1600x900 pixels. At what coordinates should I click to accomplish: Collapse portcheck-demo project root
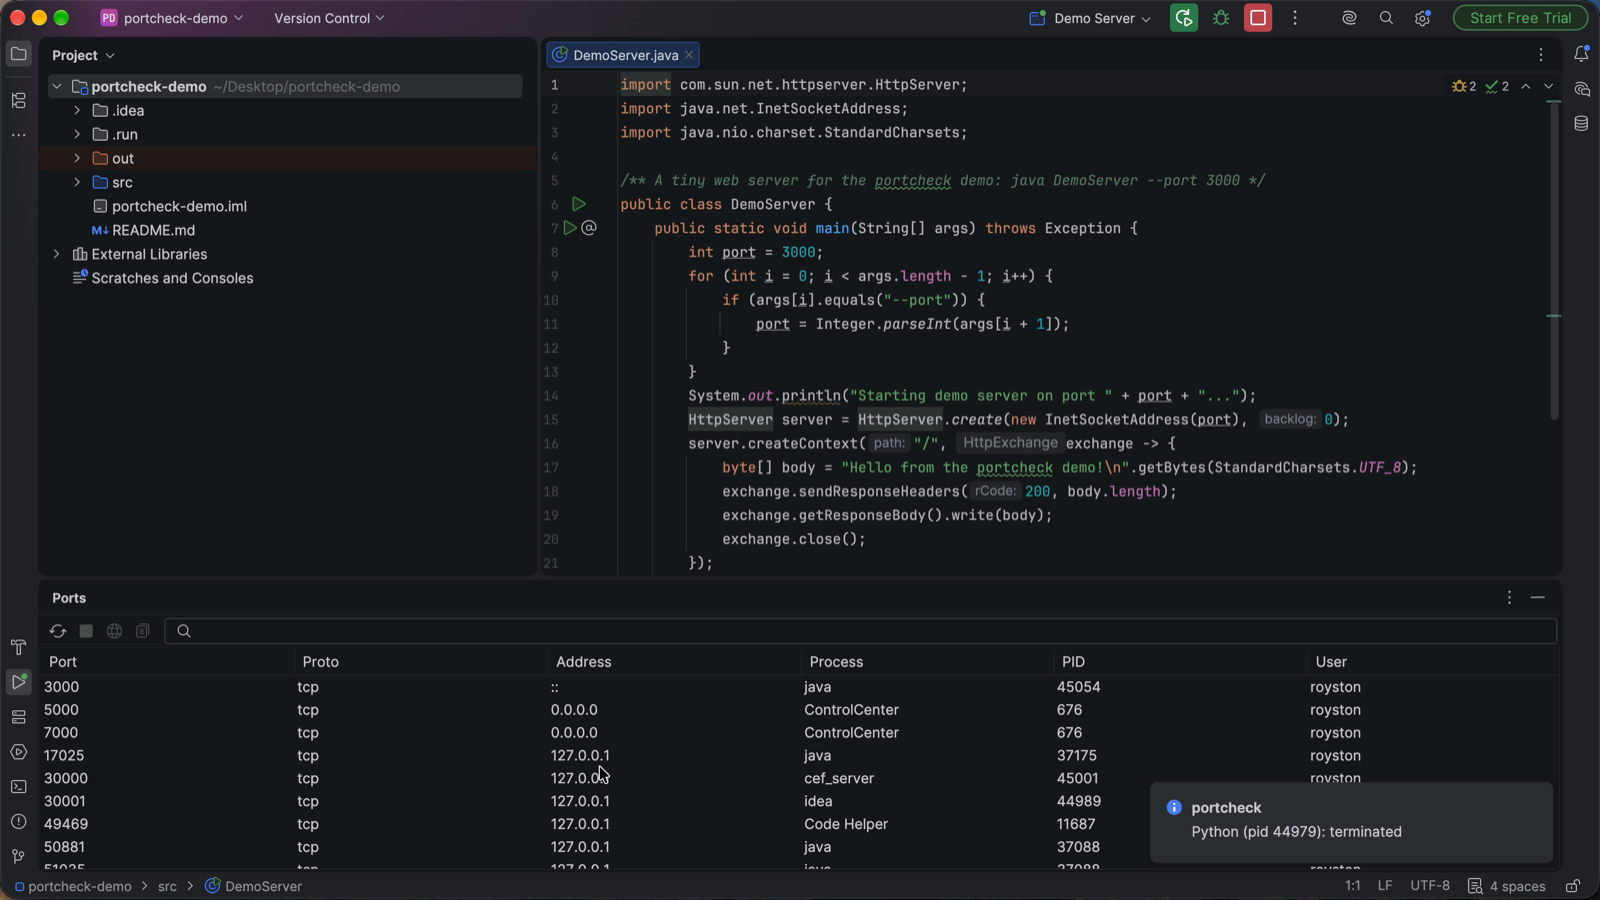[x=57, y=86]
